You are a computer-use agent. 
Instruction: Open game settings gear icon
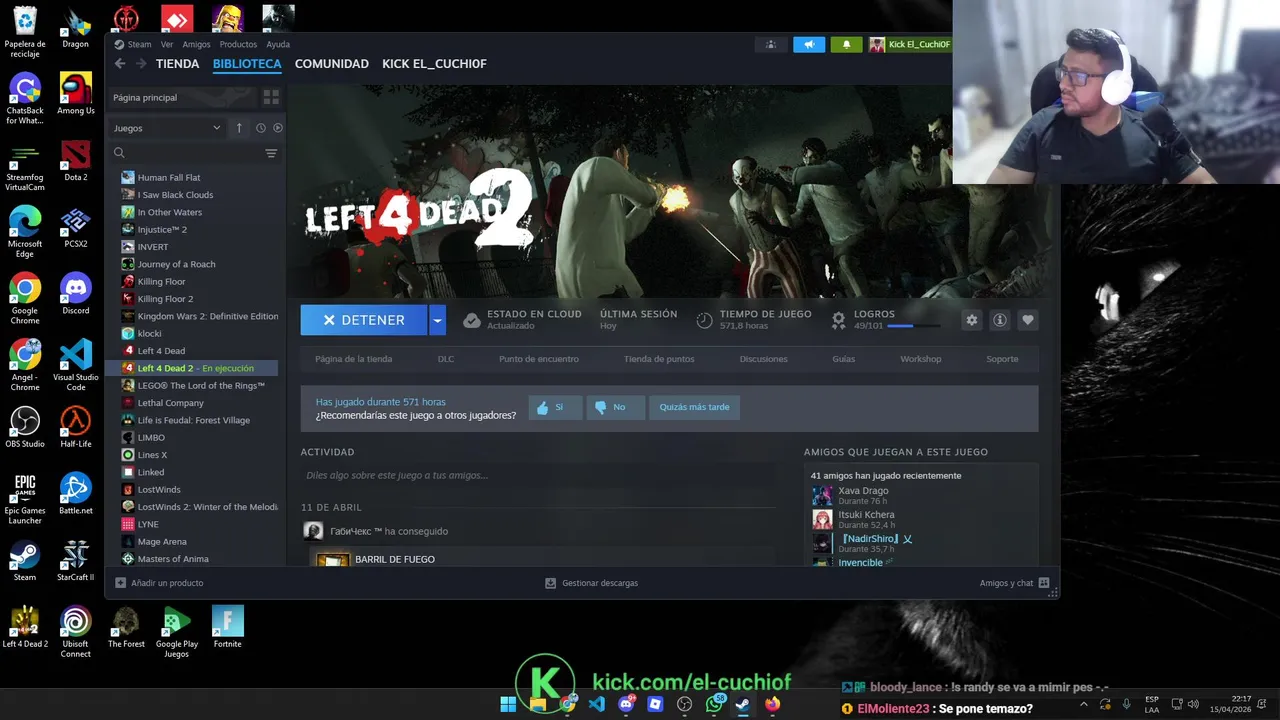click(971, 320)
